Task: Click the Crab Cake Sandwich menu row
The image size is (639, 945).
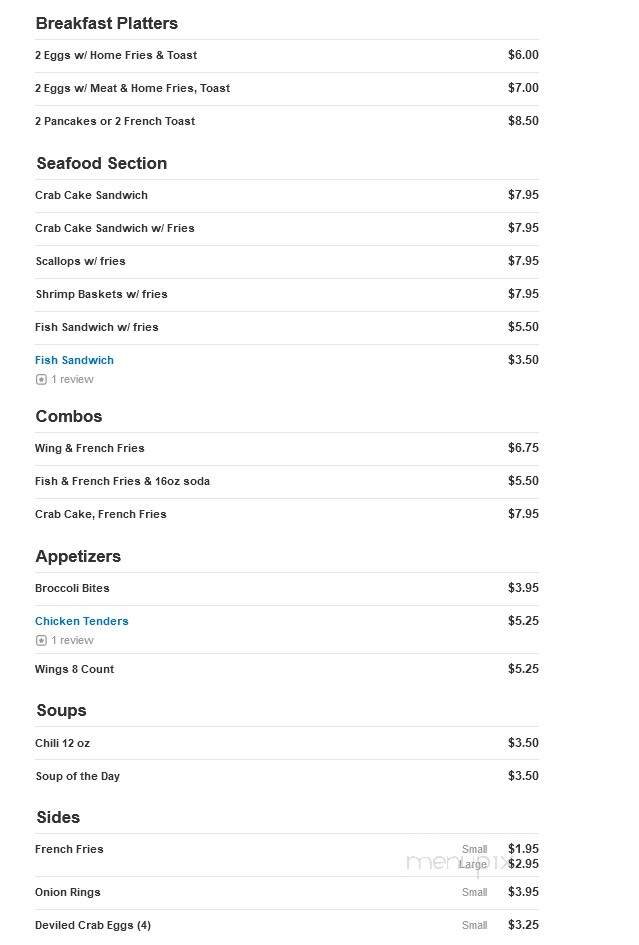Action: click(x=91, y=195)
